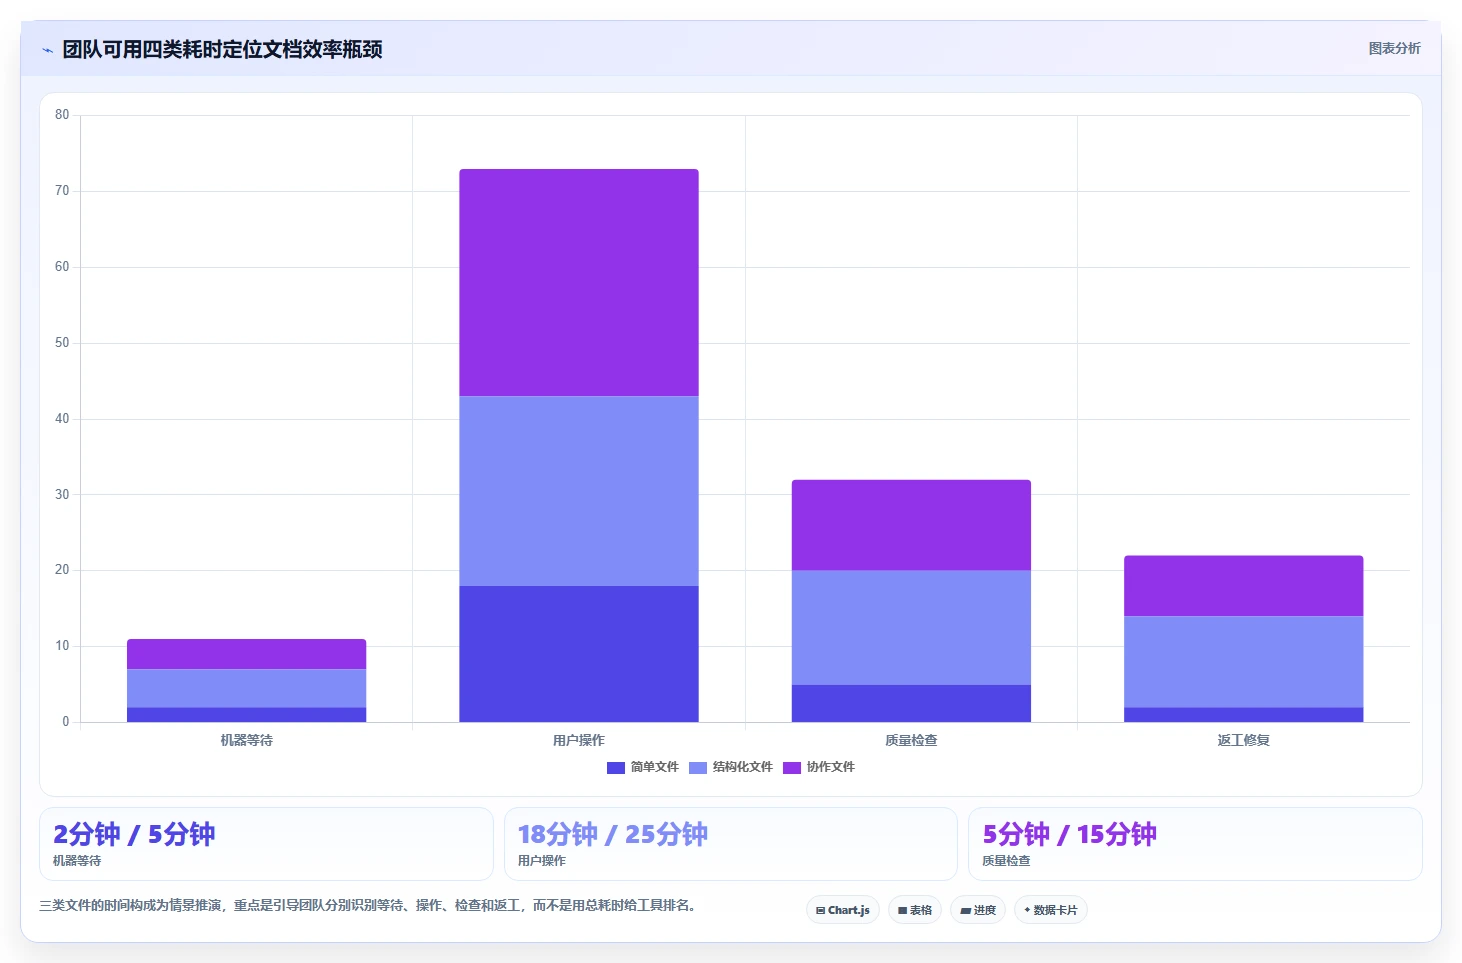Toggle 协作文件 legend color box
The image size is (1462, 963).
click(792, 767)
